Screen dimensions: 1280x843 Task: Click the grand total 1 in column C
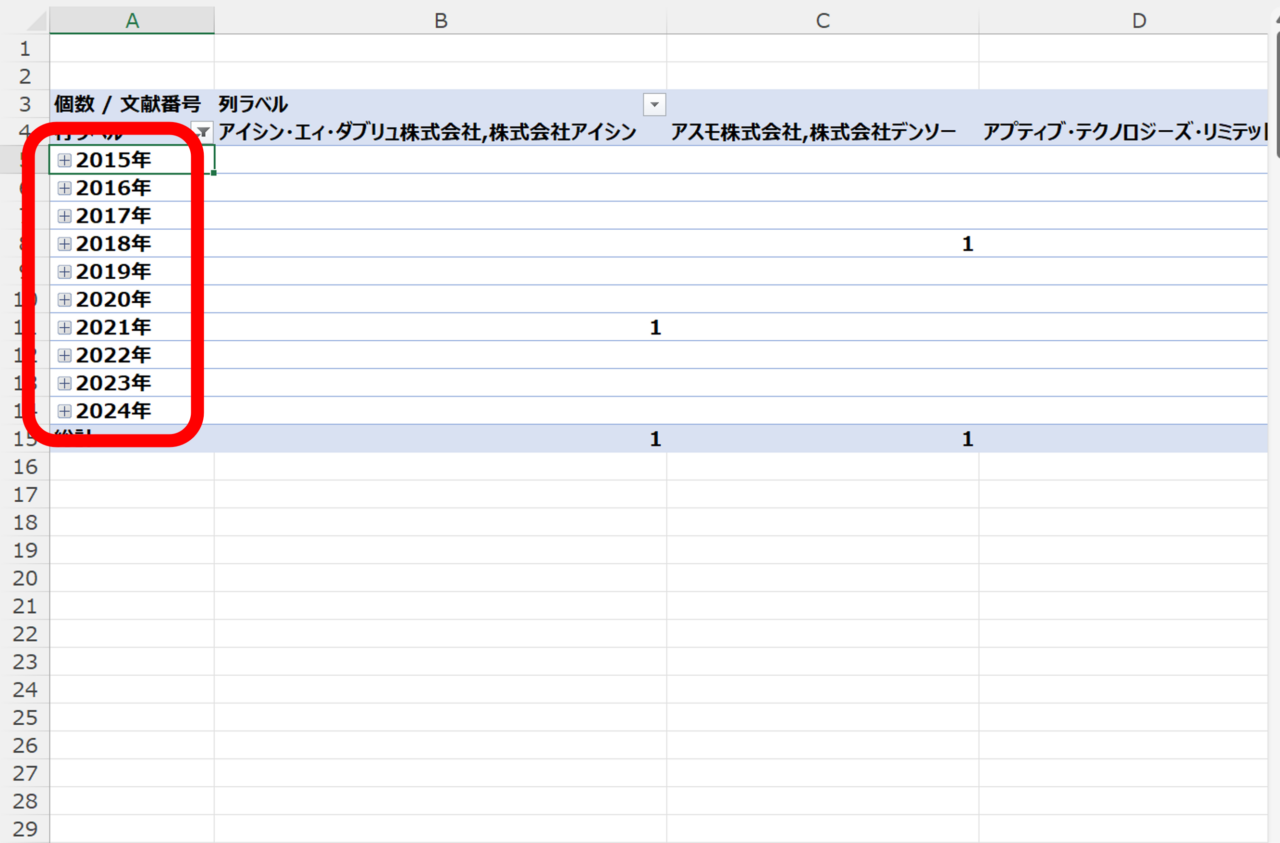click(x=967, y=439)
